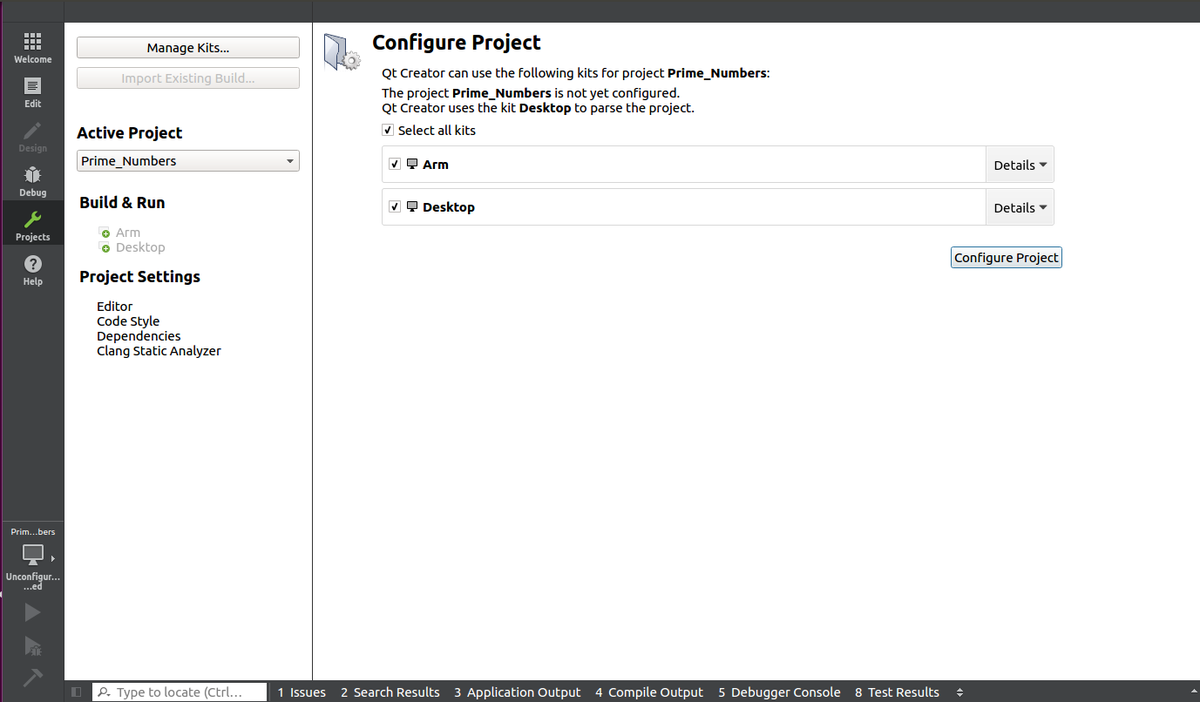The image size is (1200, 702).
Task: Expand Details for the Desktop kit
Action: point(1019,207)
